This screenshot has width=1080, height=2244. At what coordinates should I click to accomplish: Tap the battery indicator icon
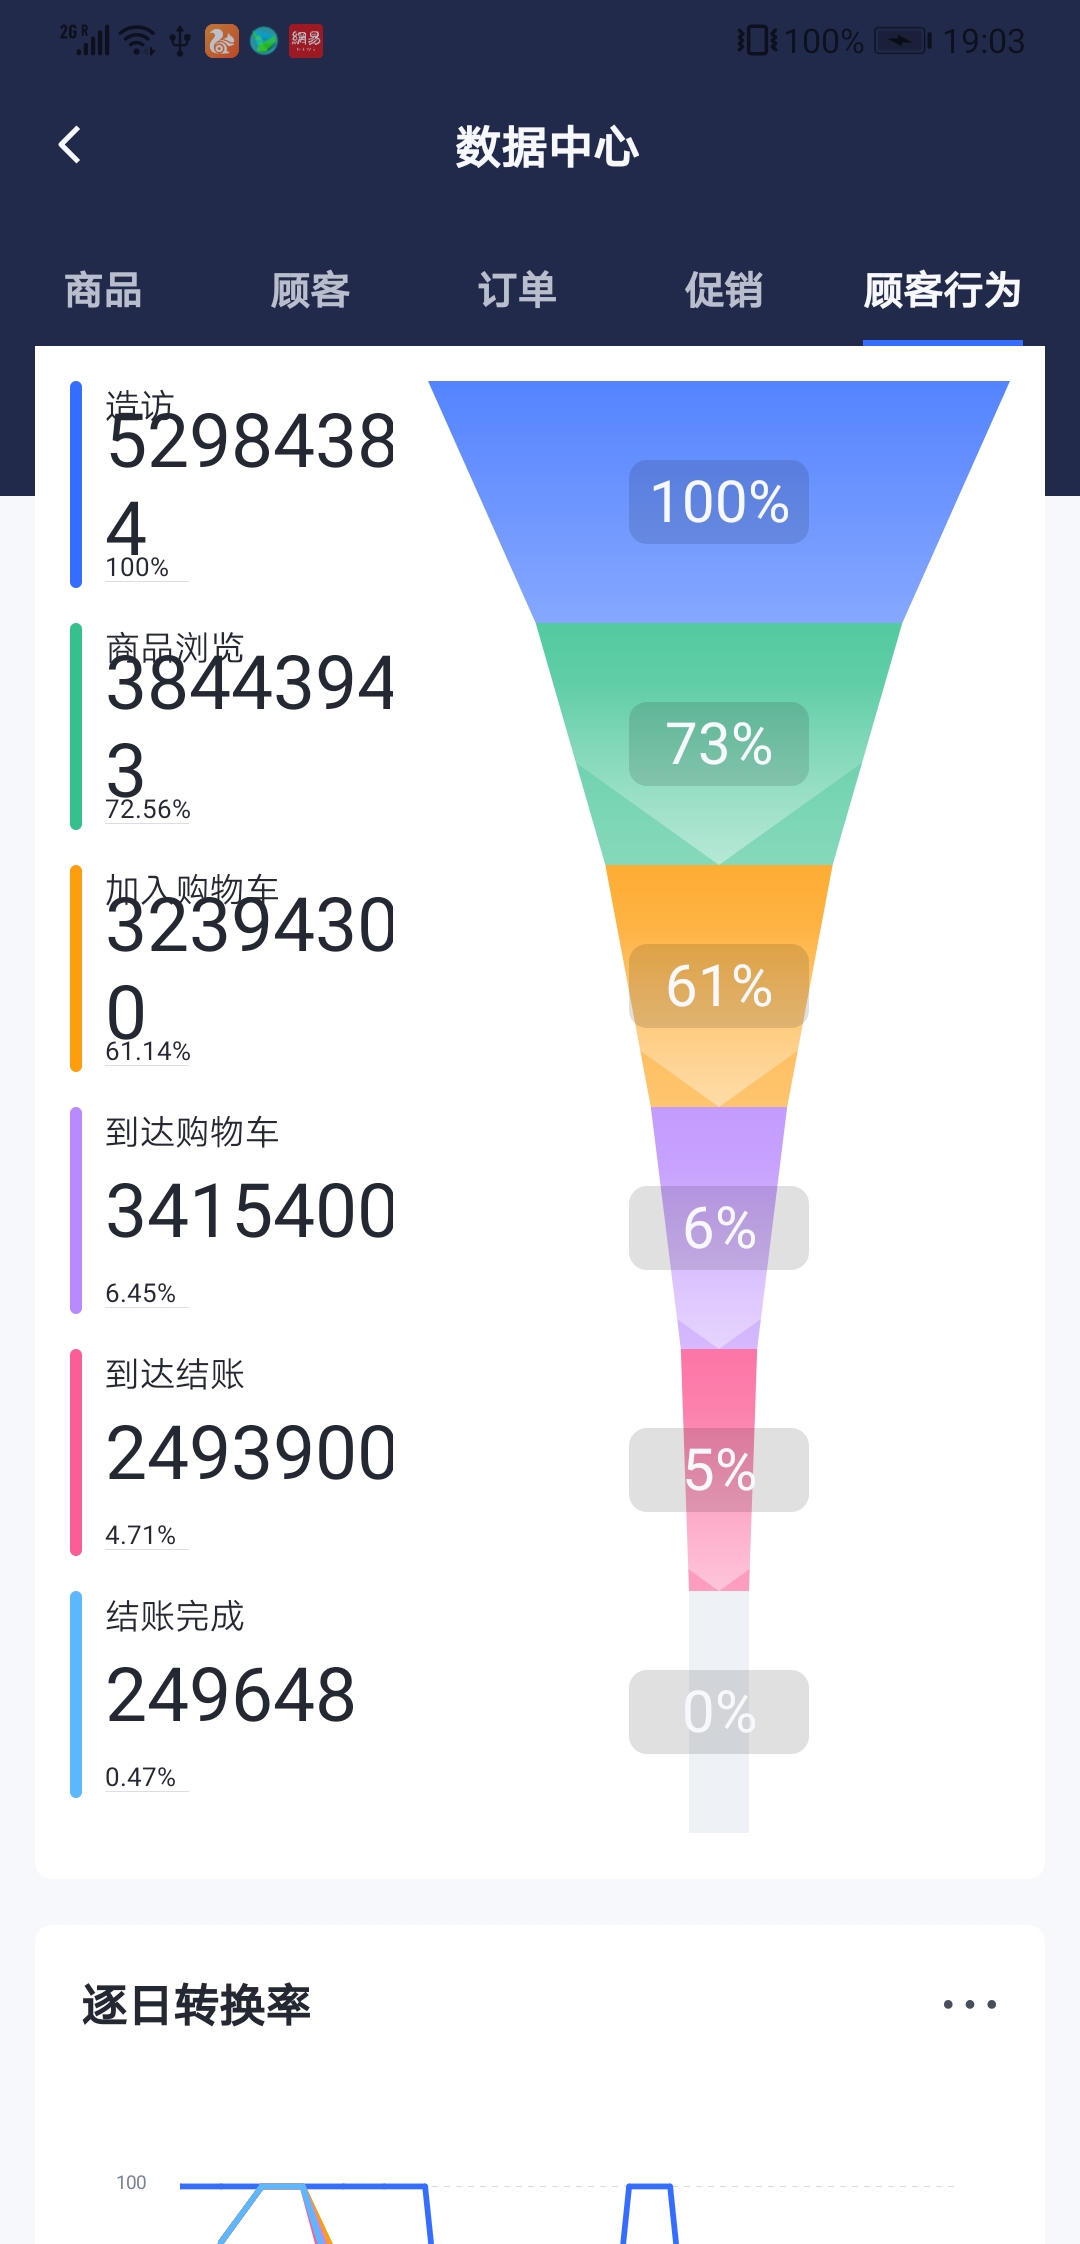click(x=903, y=41)
